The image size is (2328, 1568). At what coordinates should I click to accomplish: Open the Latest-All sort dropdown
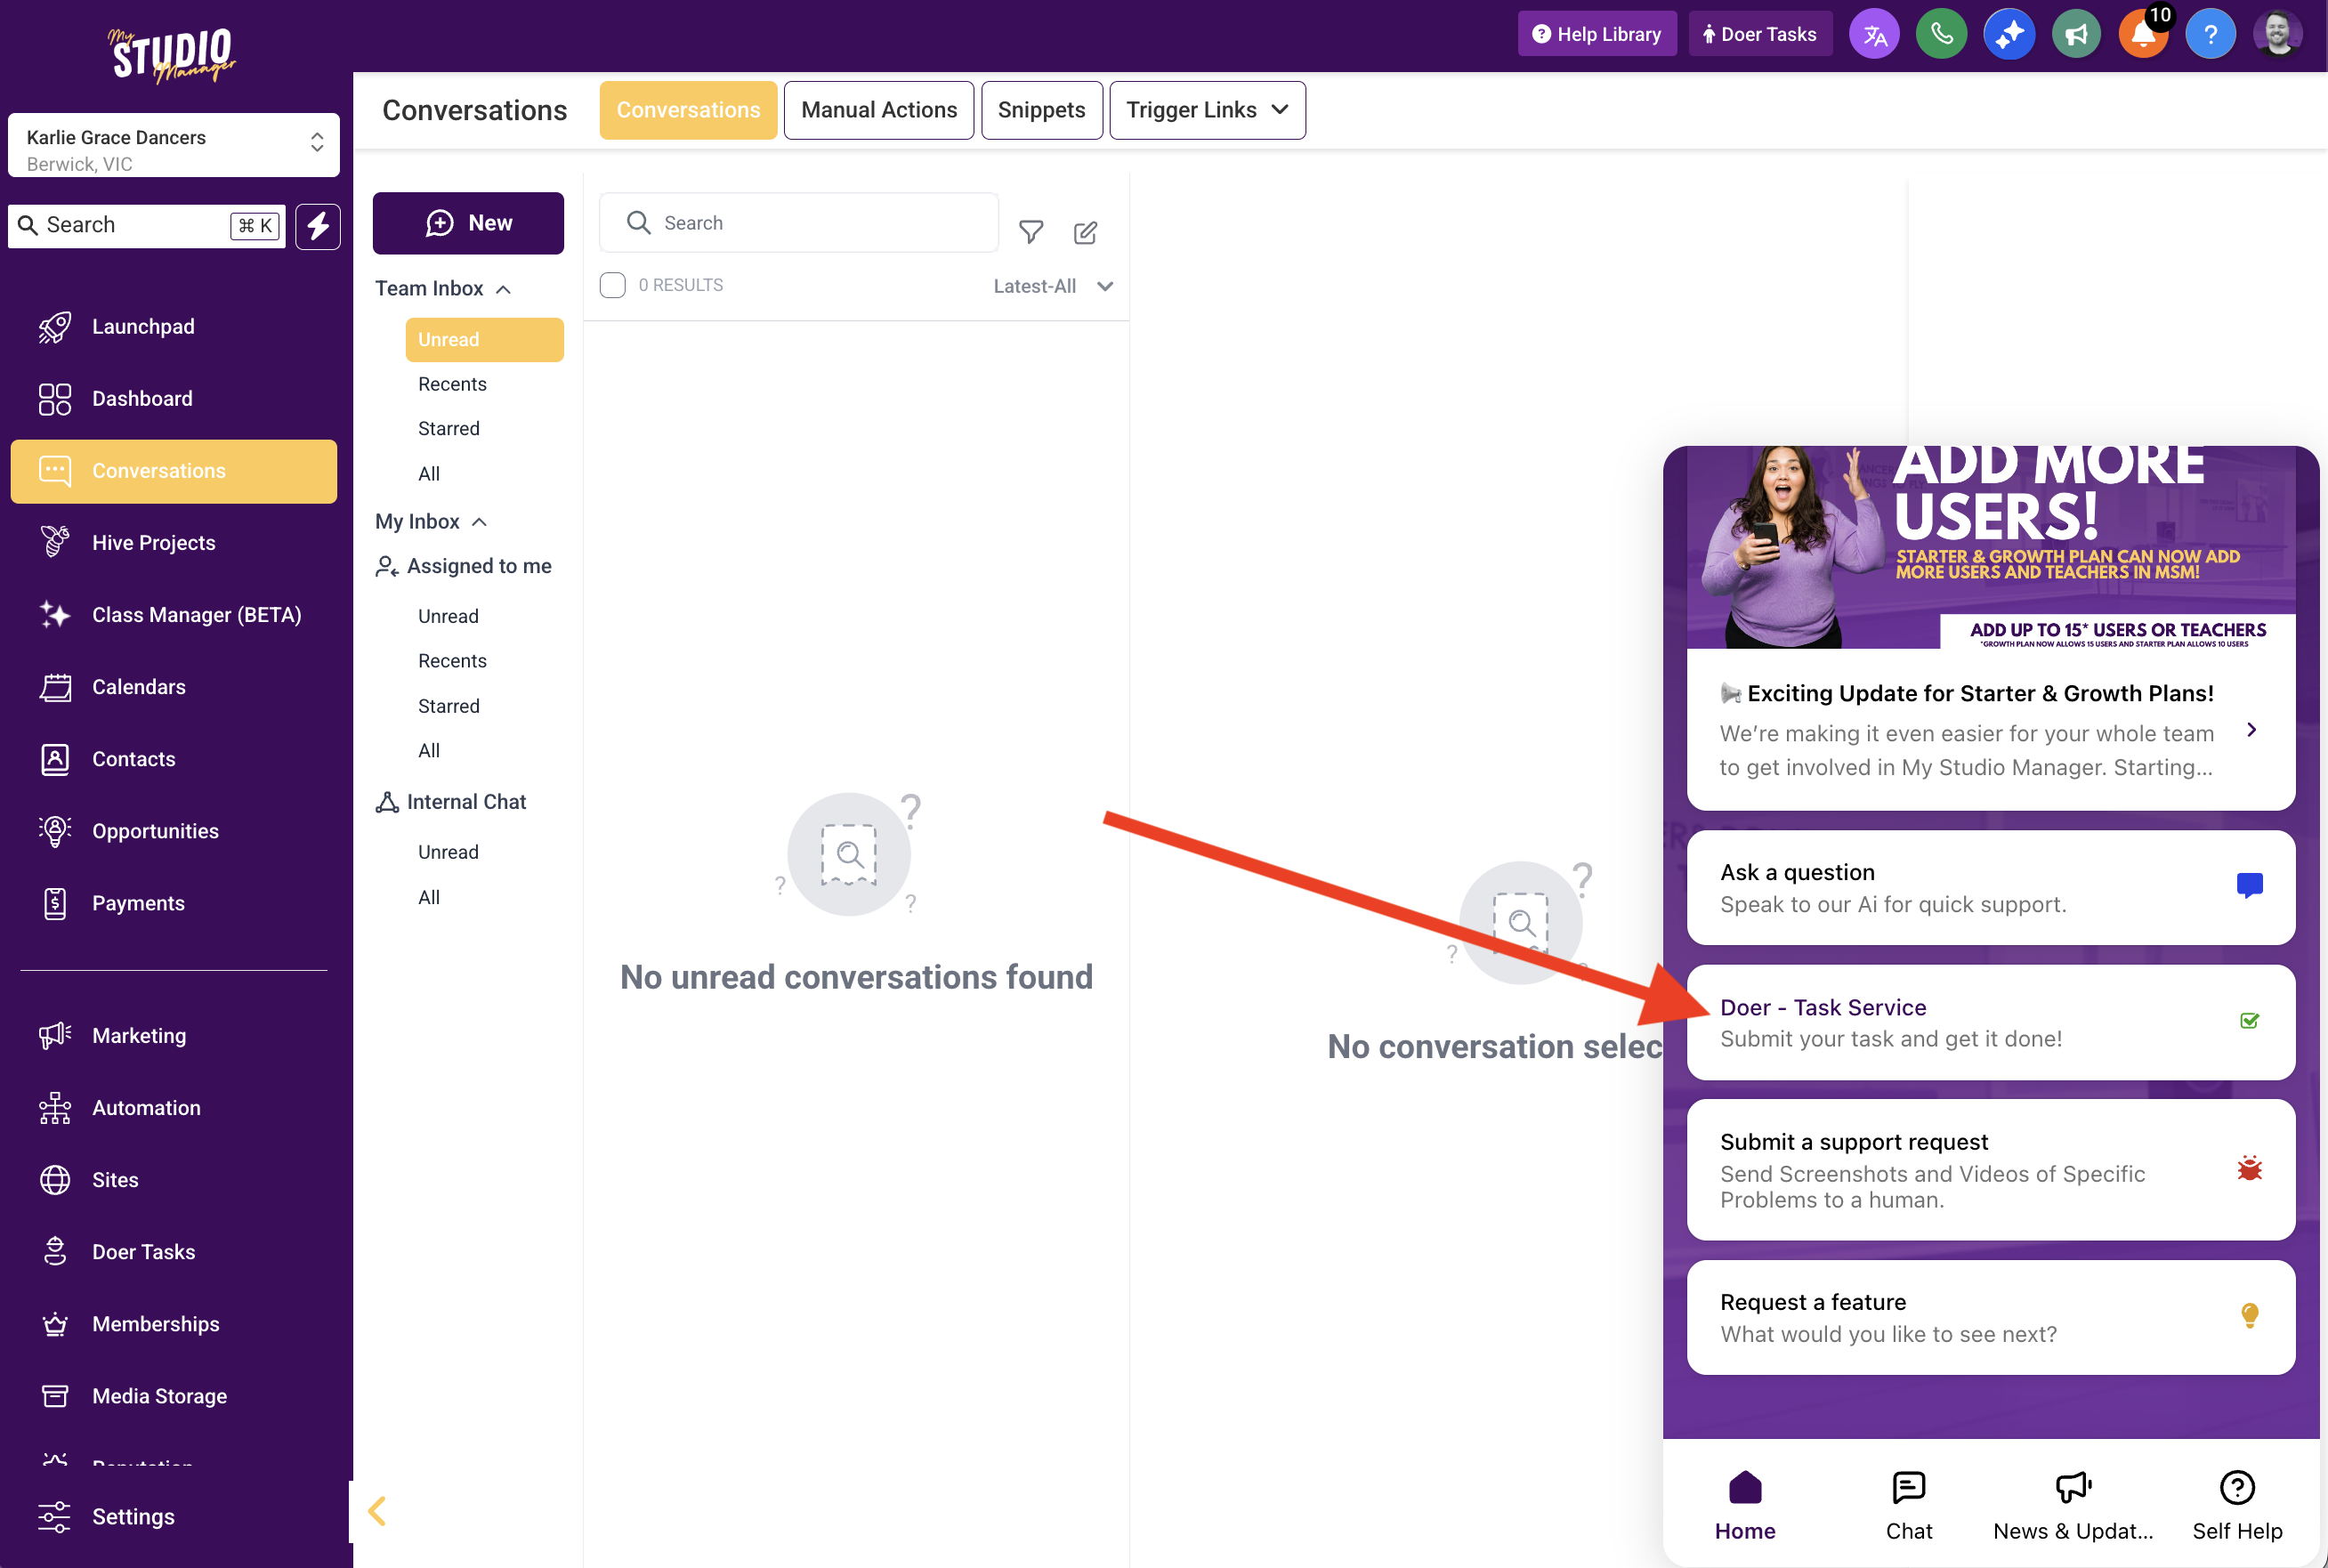[1053, 286]
